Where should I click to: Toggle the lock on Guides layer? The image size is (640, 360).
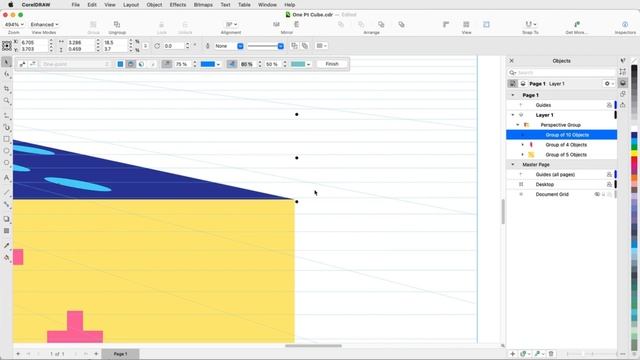[609, 105]
